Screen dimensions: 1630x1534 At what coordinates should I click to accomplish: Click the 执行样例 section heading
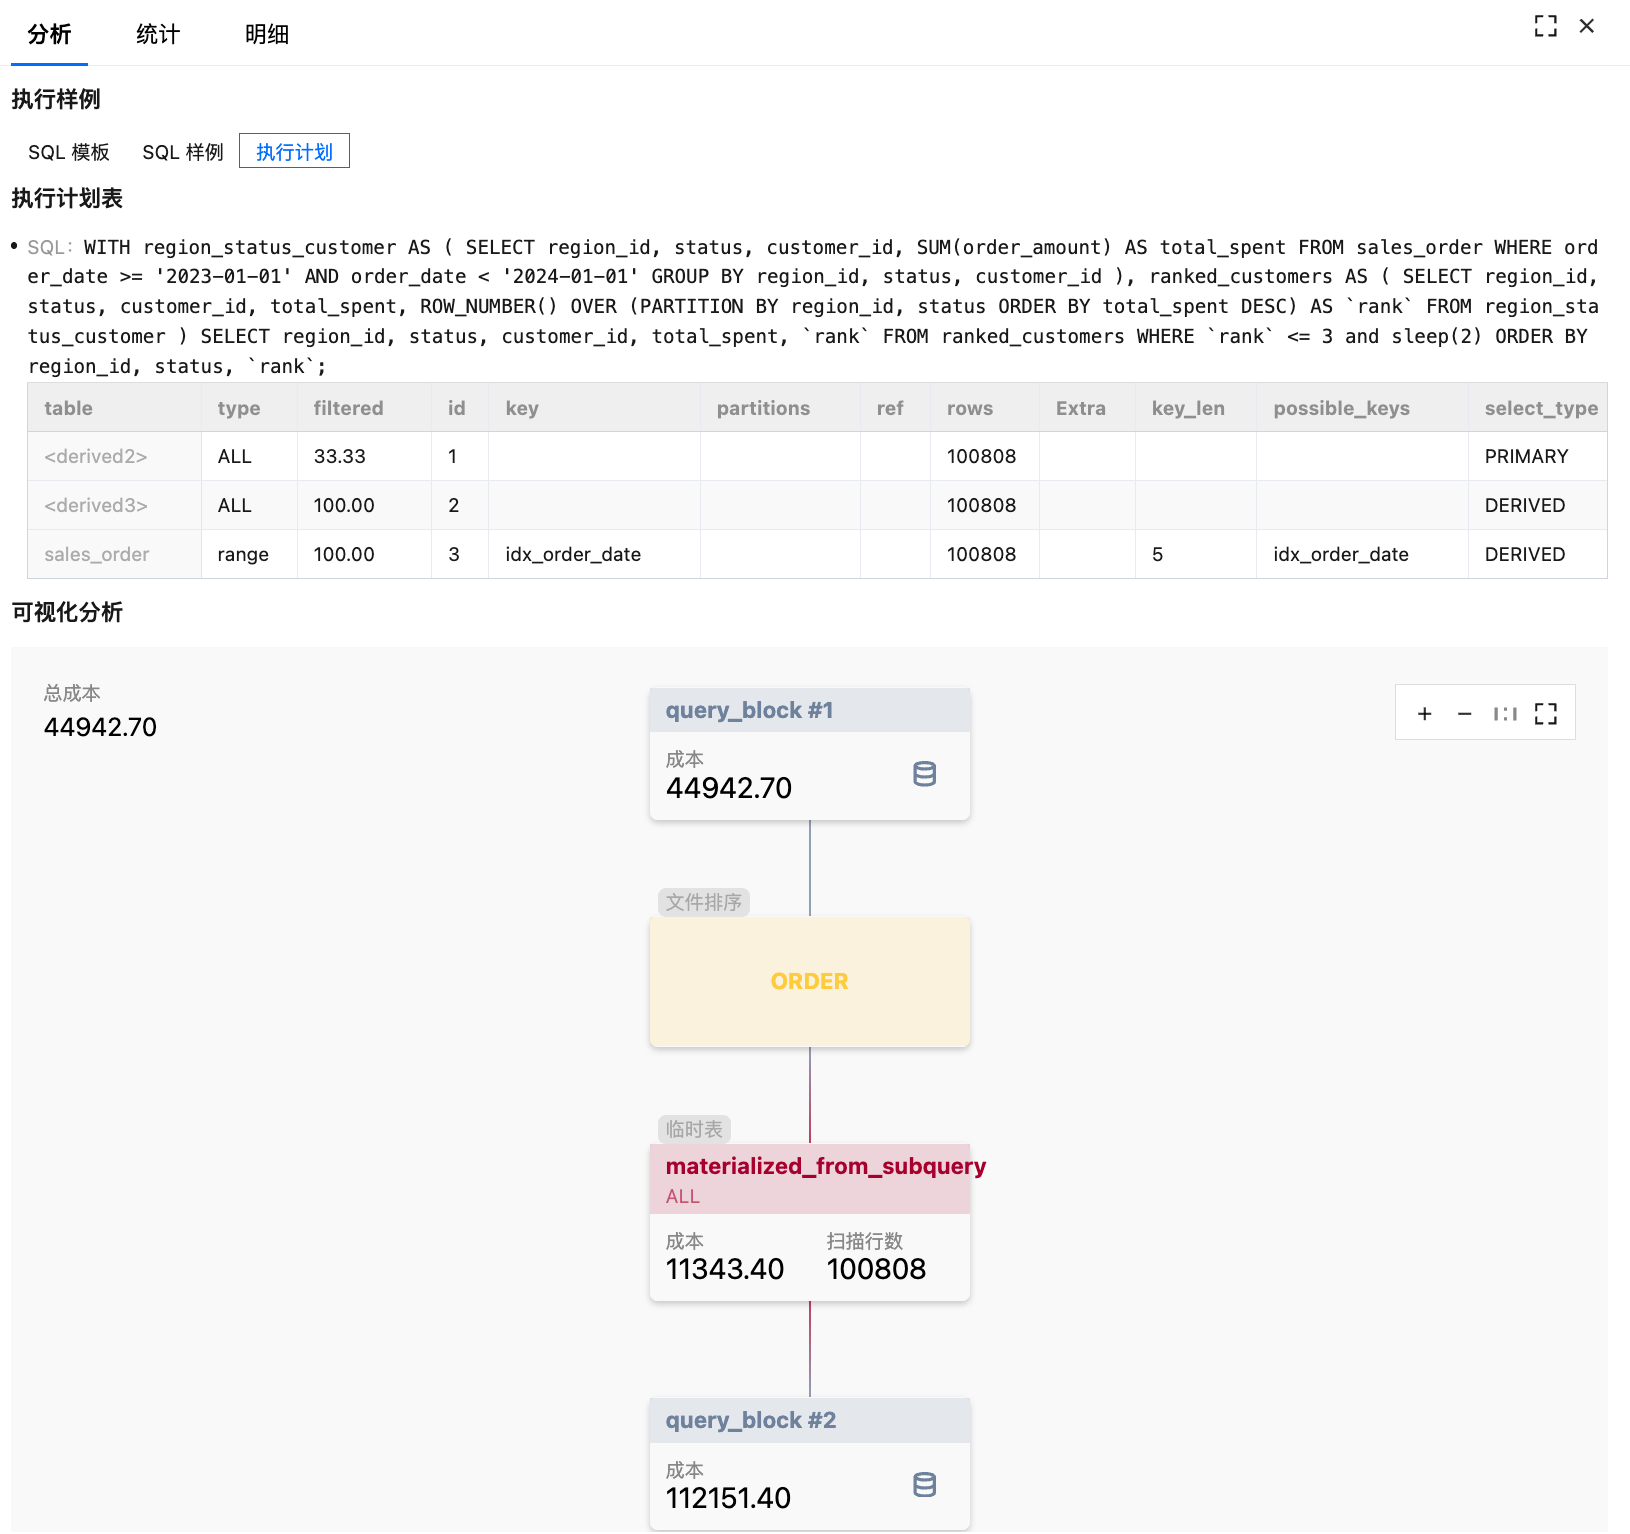click(56, 99)
